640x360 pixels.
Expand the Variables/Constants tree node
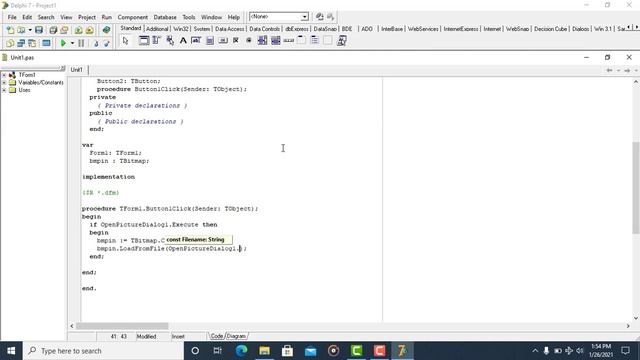click(4, 82)
